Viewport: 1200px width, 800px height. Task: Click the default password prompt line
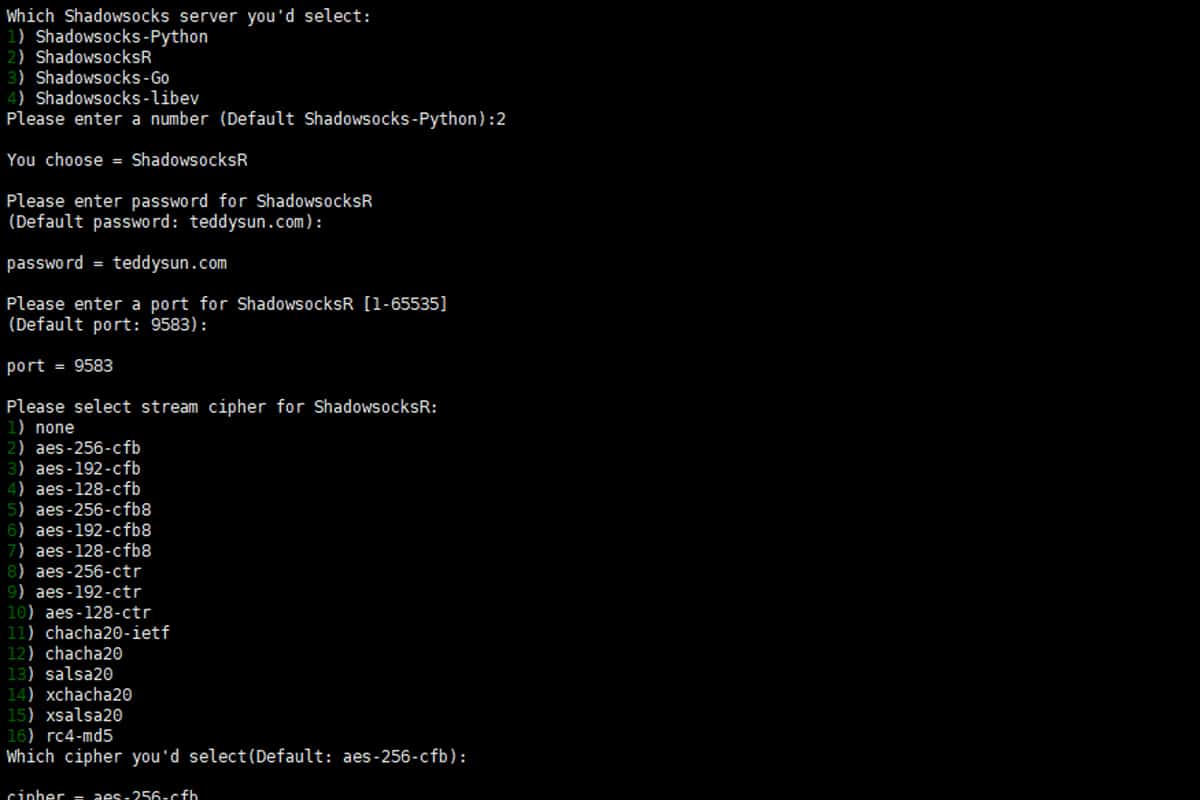[x=165, y=222]
